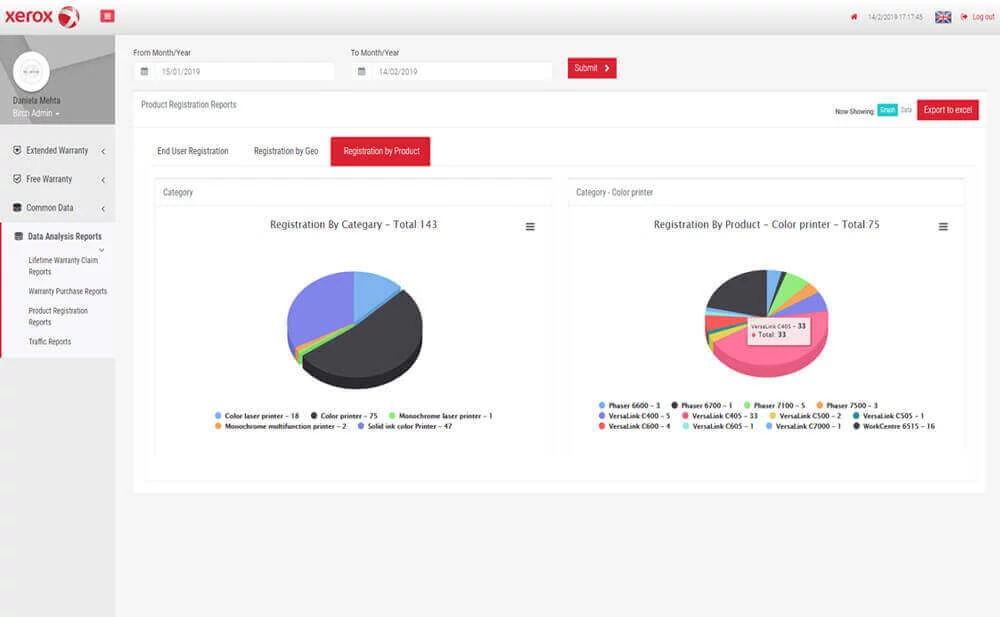Toggle Color printer - 75 legend item

[344, 416]
